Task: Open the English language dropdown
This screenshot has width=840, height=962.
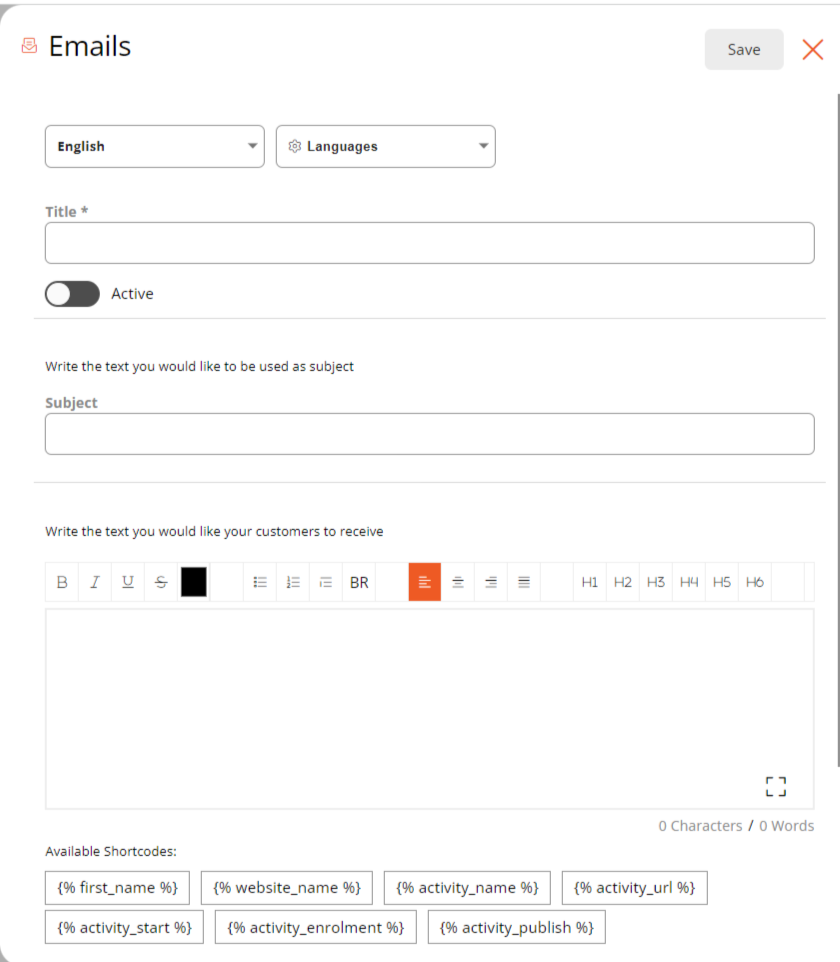Action: coord(155,147)
